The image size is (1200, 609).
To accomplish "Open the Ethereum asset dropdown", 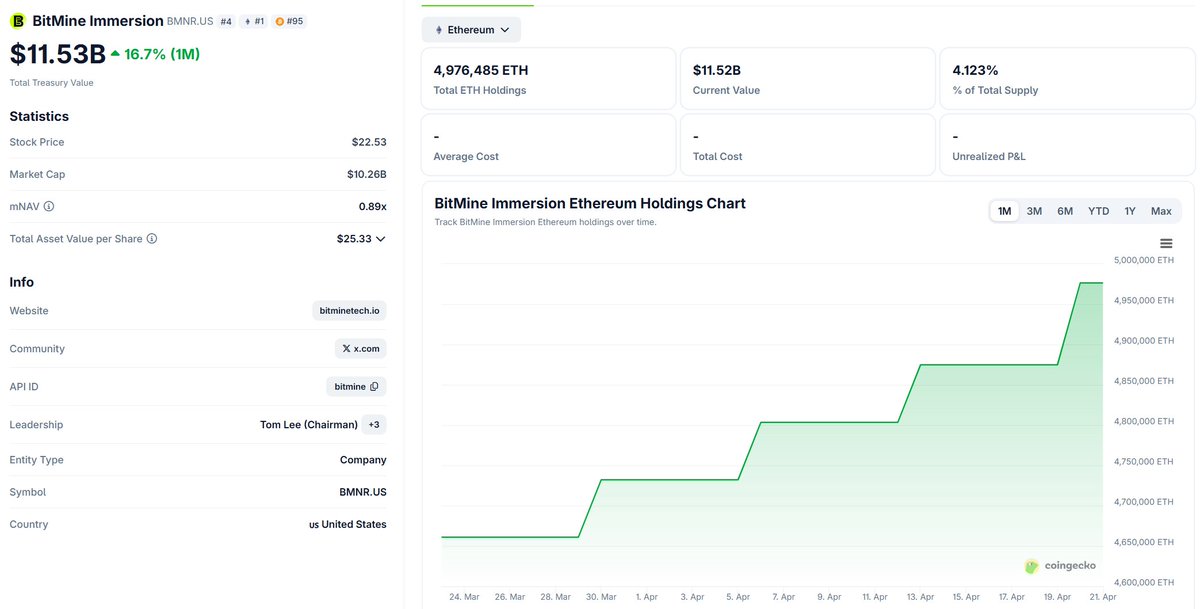I will (x=471, y=30).
